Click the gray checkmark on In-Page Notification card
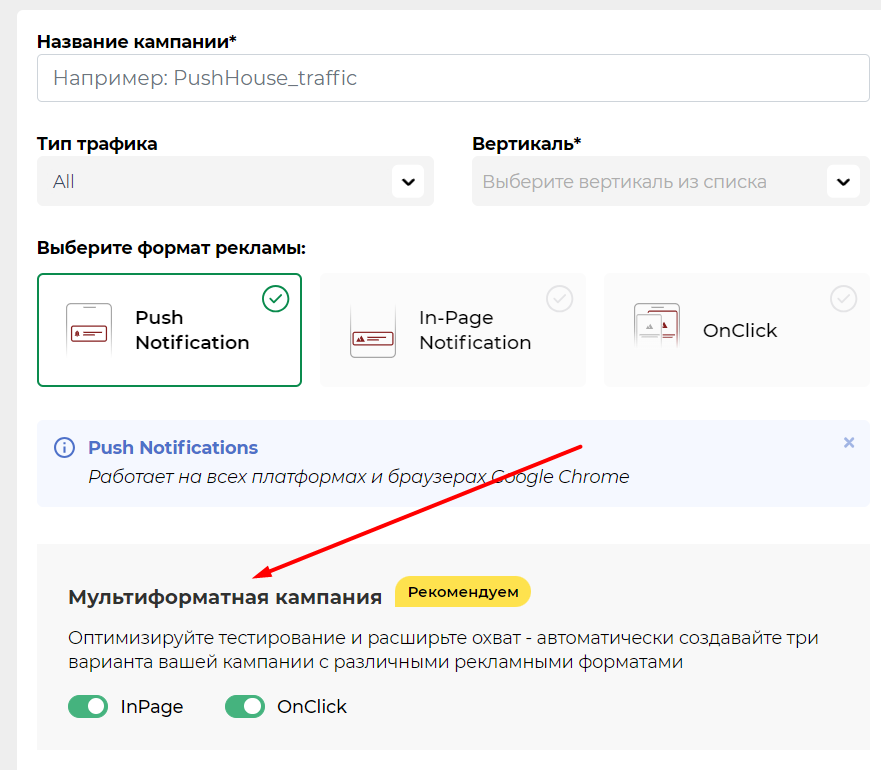 point(560,298)
